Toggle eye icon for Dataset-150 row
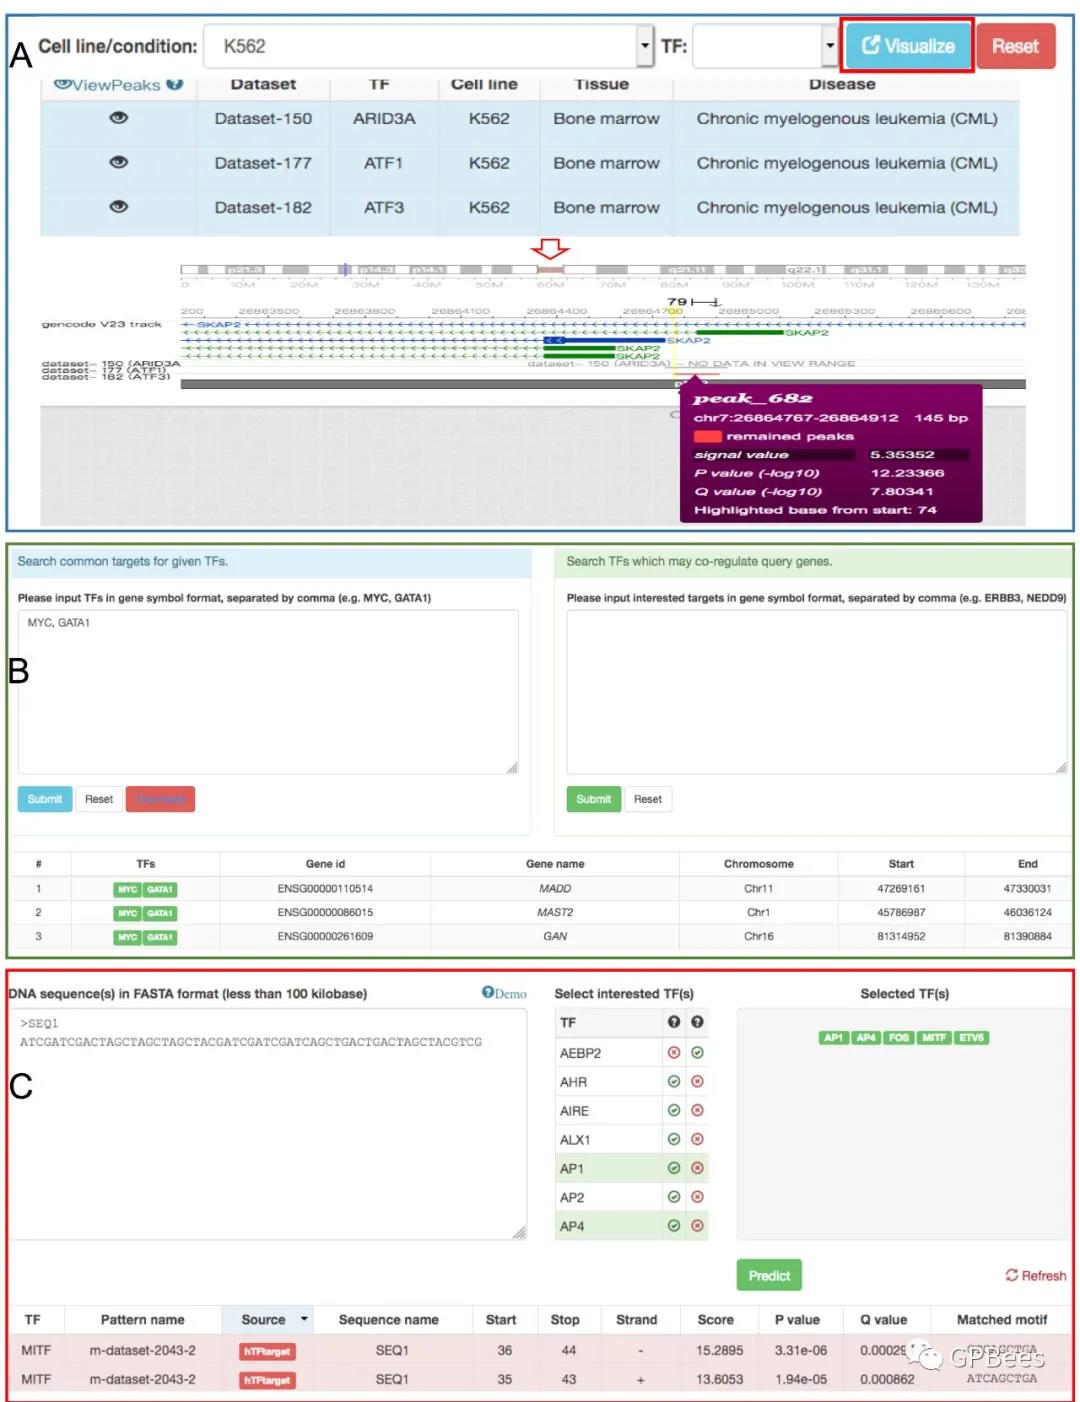The height and width of the screenshot is (1402, 1080). click(118, 118)
